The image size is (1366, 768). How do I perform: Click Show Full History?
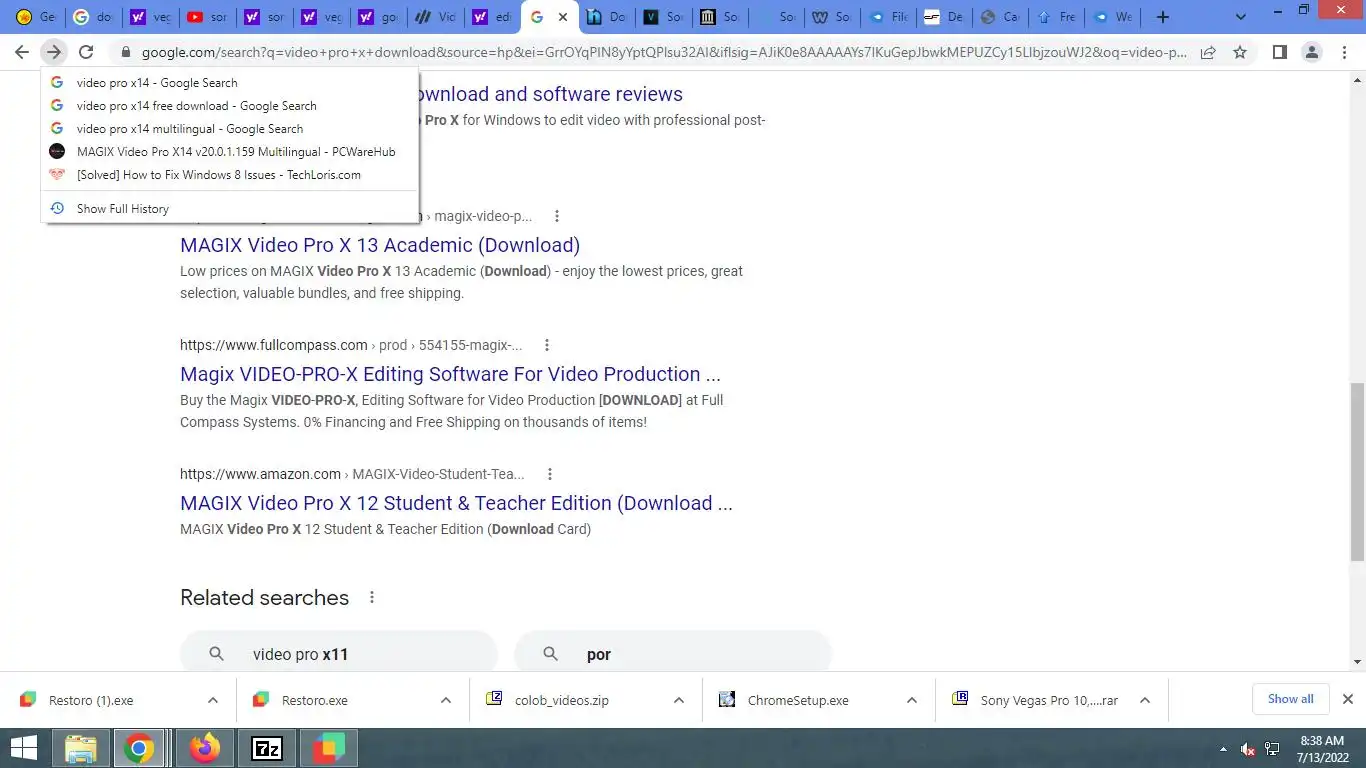pos(229,209)
